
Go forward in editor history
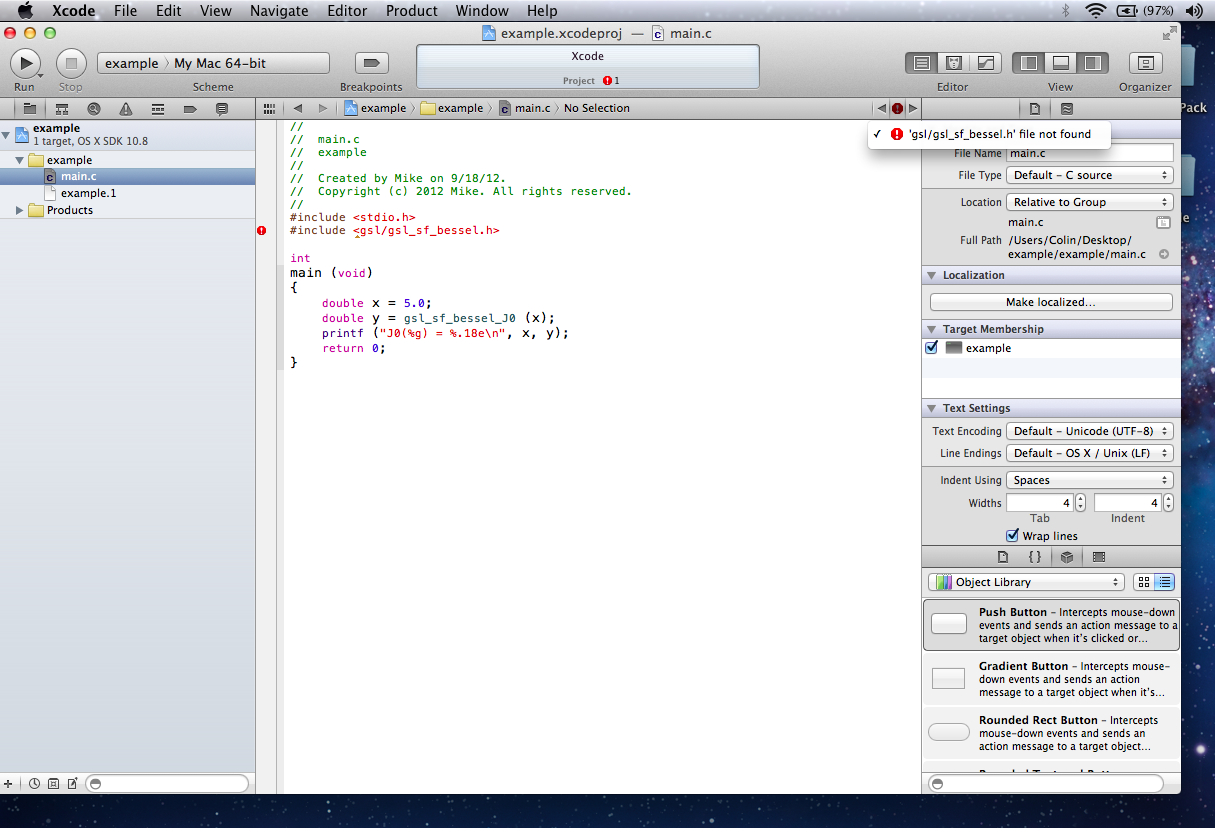[322, 108]
